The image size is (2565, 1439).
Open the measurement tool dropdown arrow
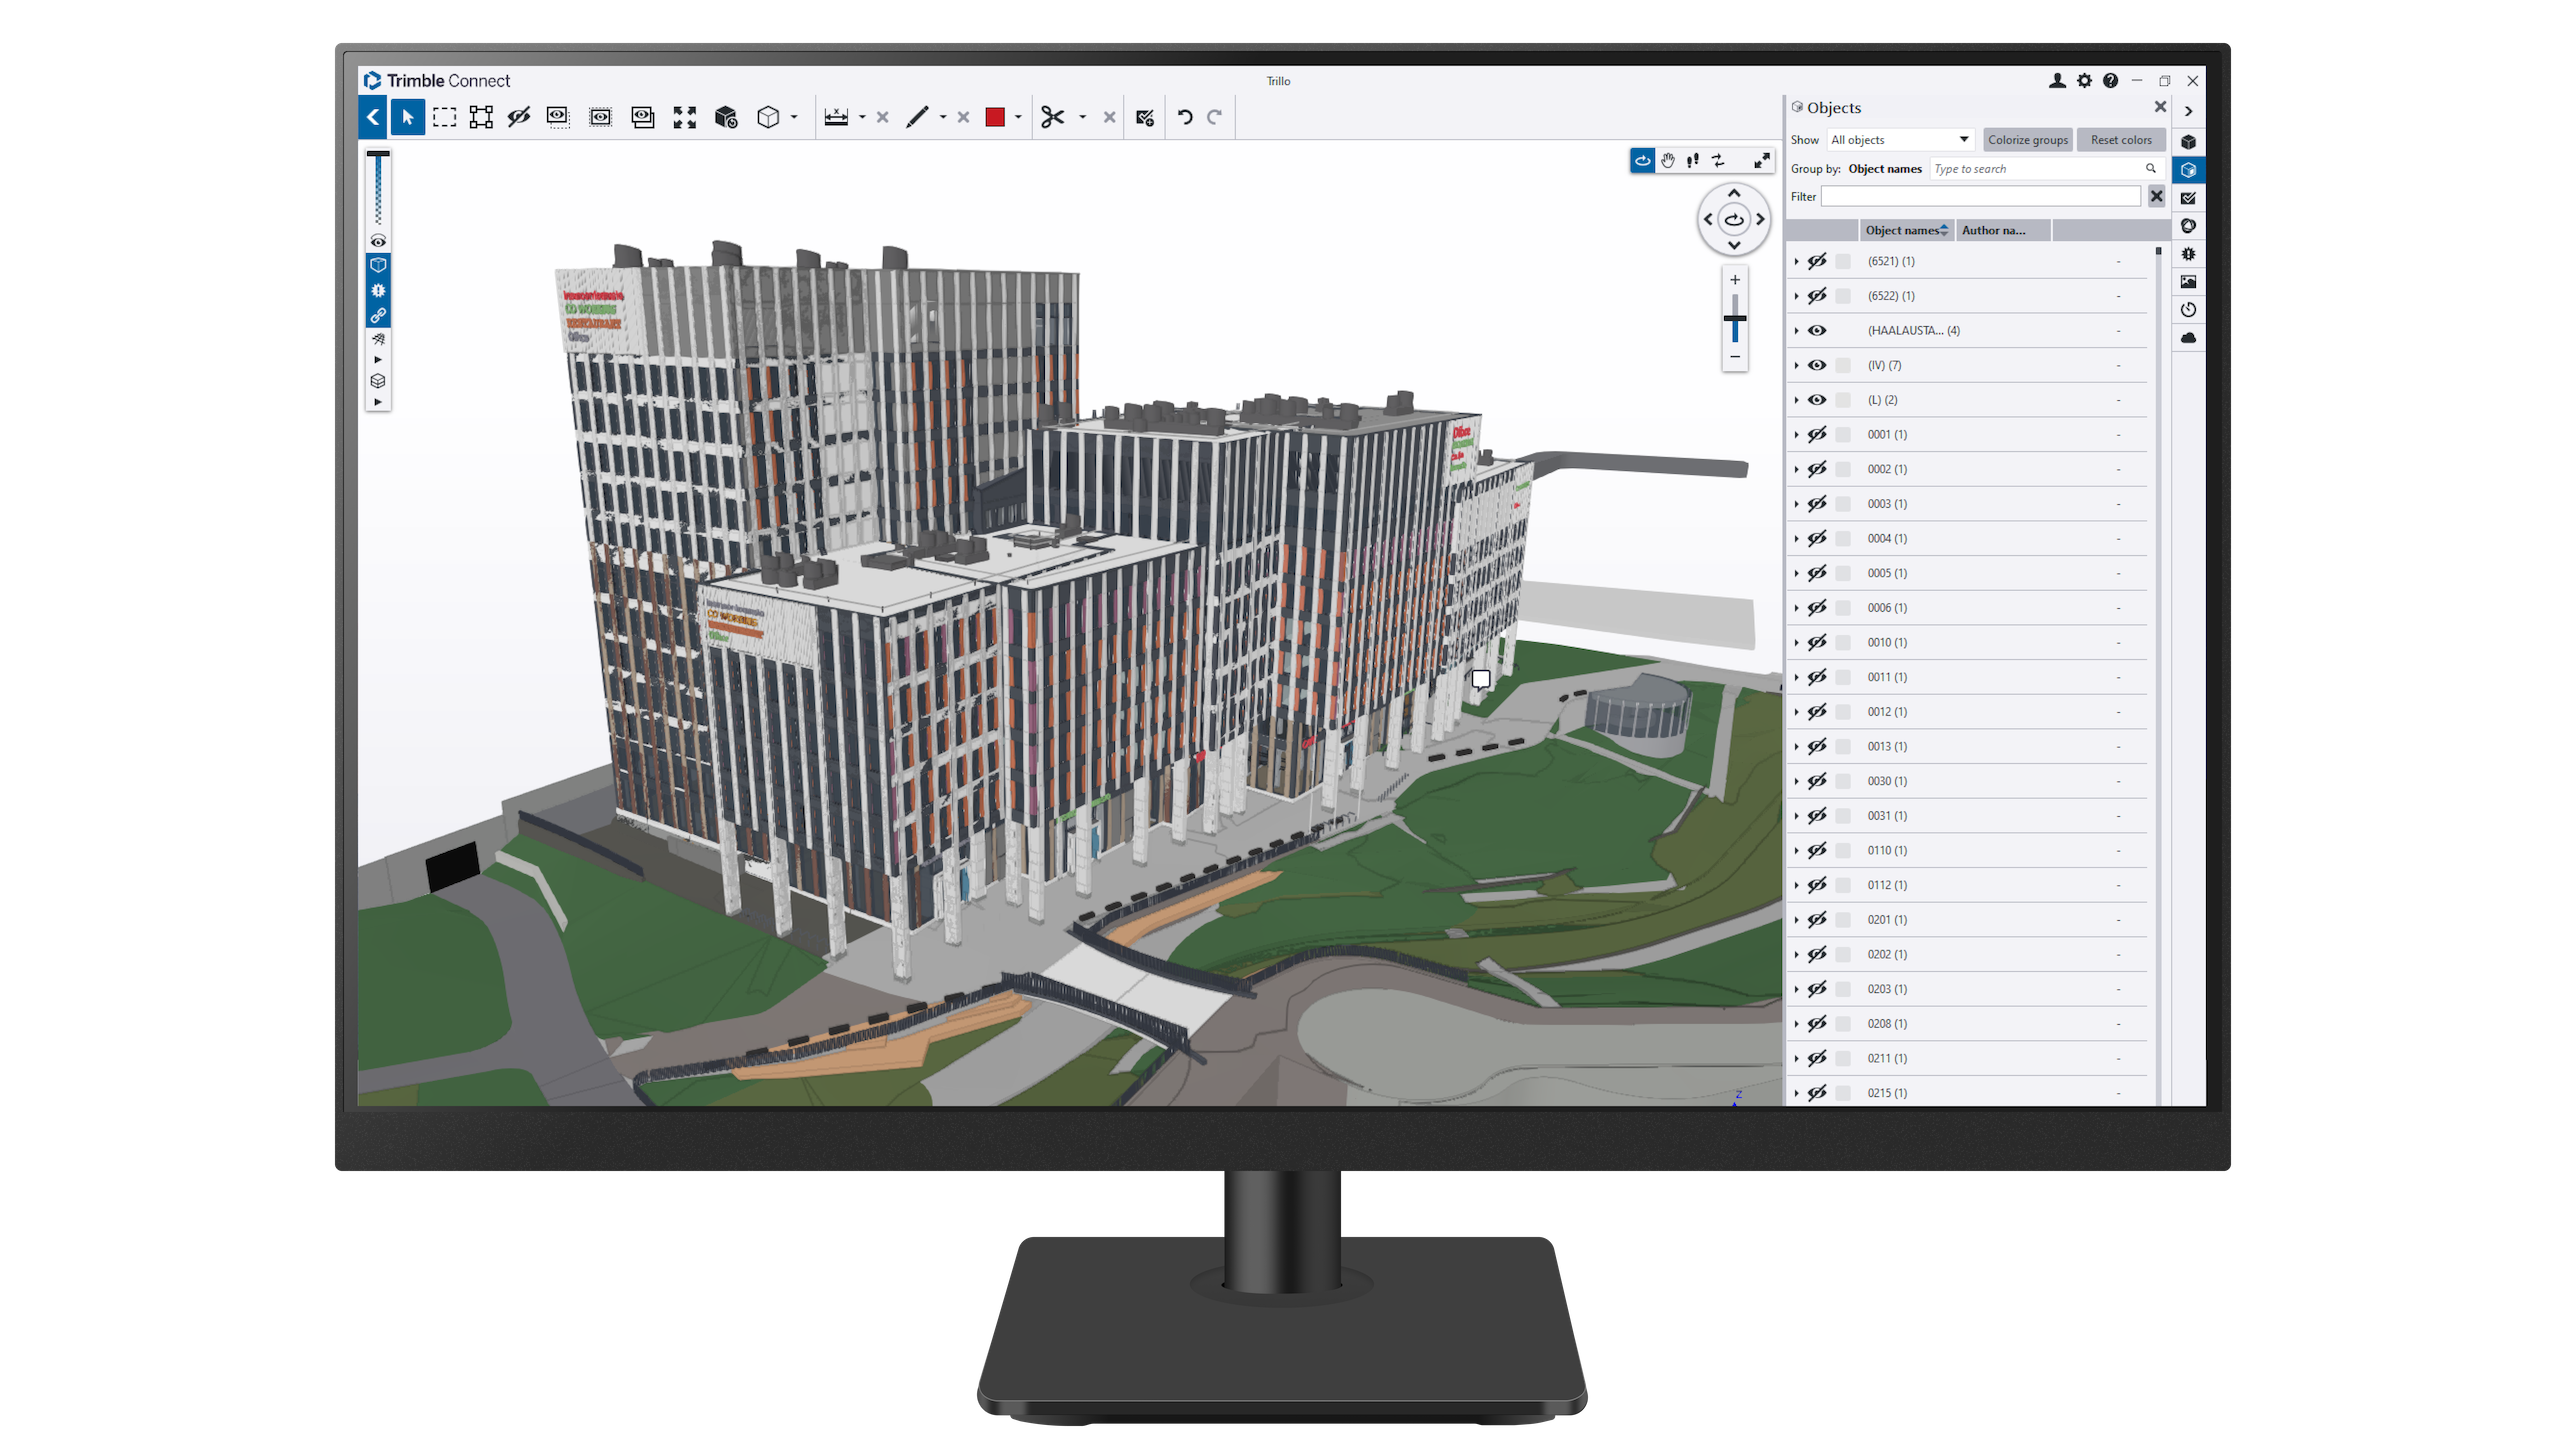coord(861,117)
